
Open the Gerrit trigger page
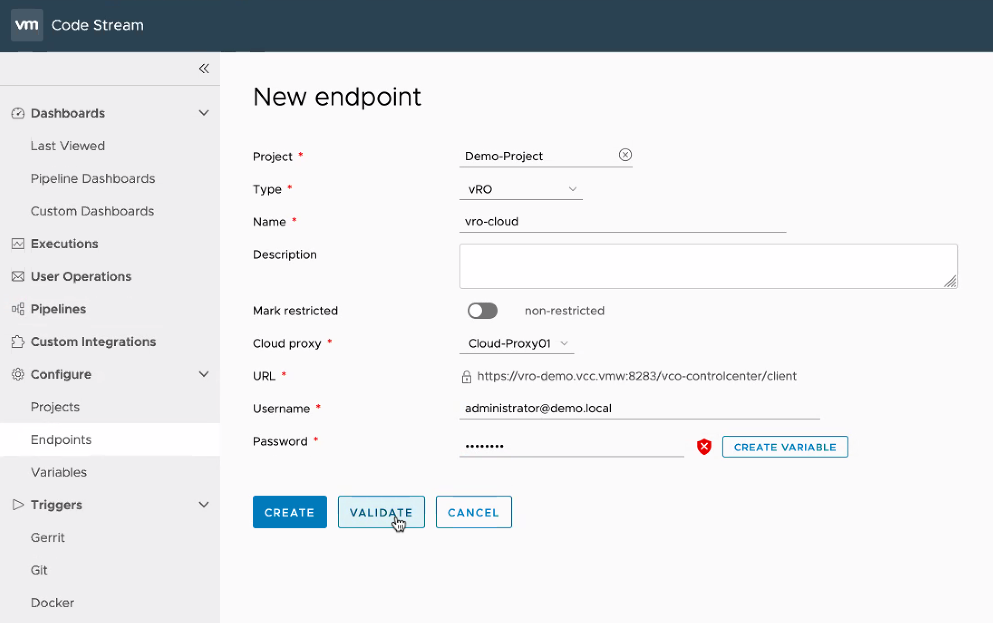click(x=47, y=538)
